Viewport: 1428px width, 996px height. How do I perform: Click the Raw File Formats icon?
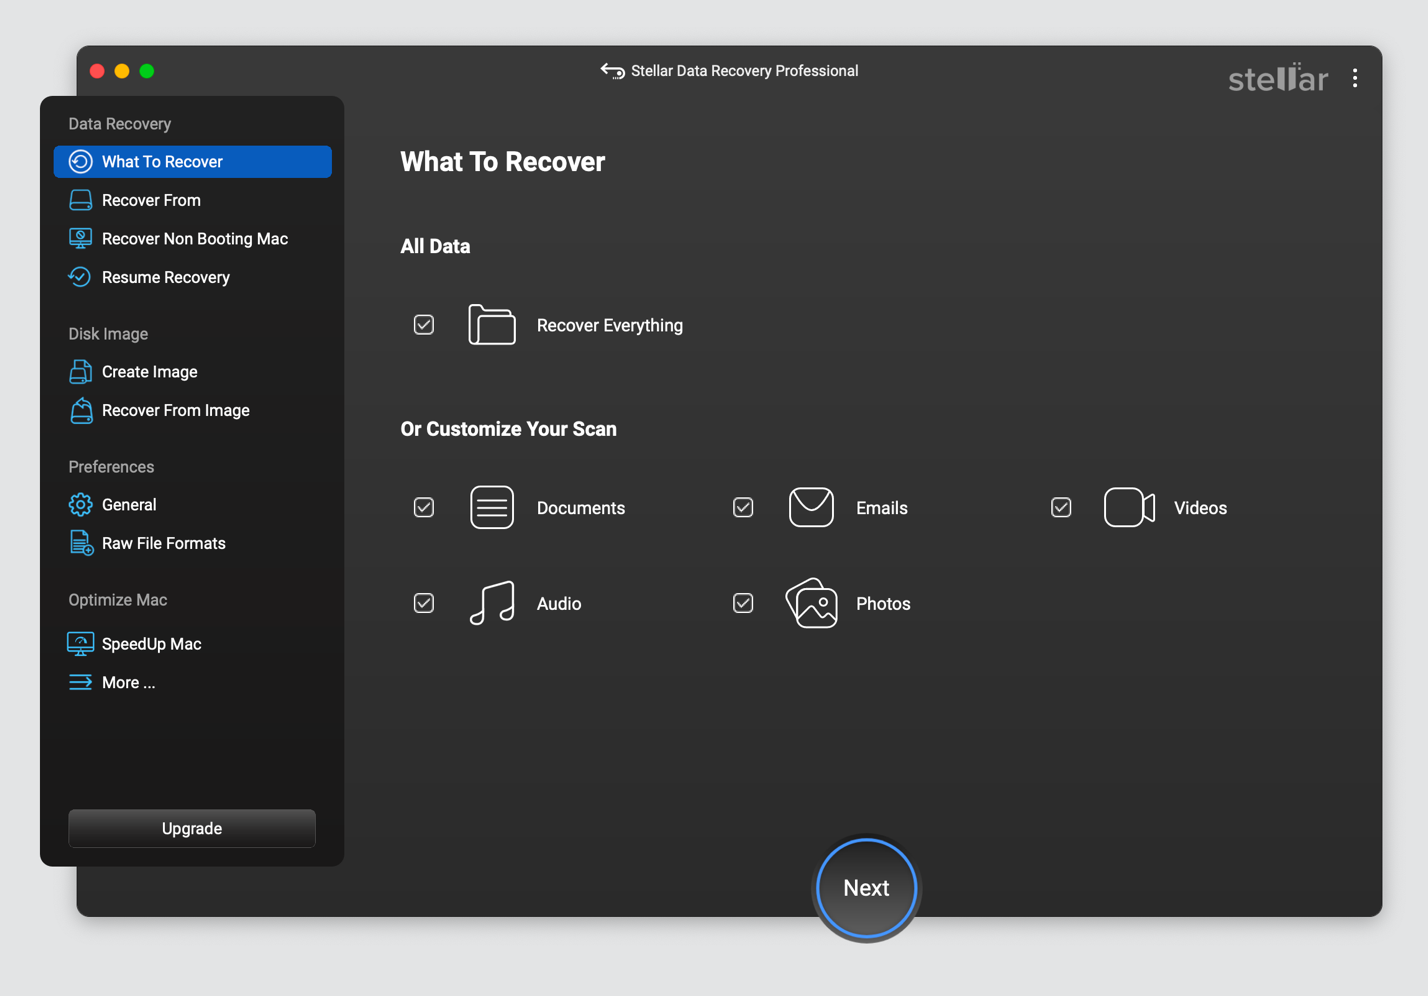(80, 543)
